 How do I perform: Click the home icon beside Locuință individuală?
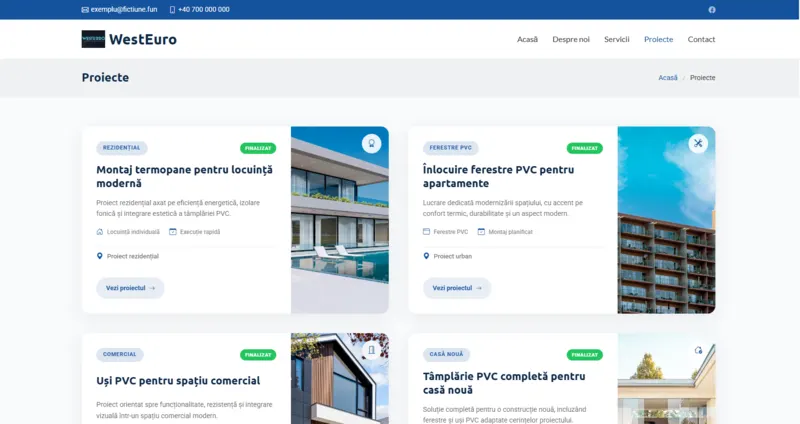tap(99, 232)
